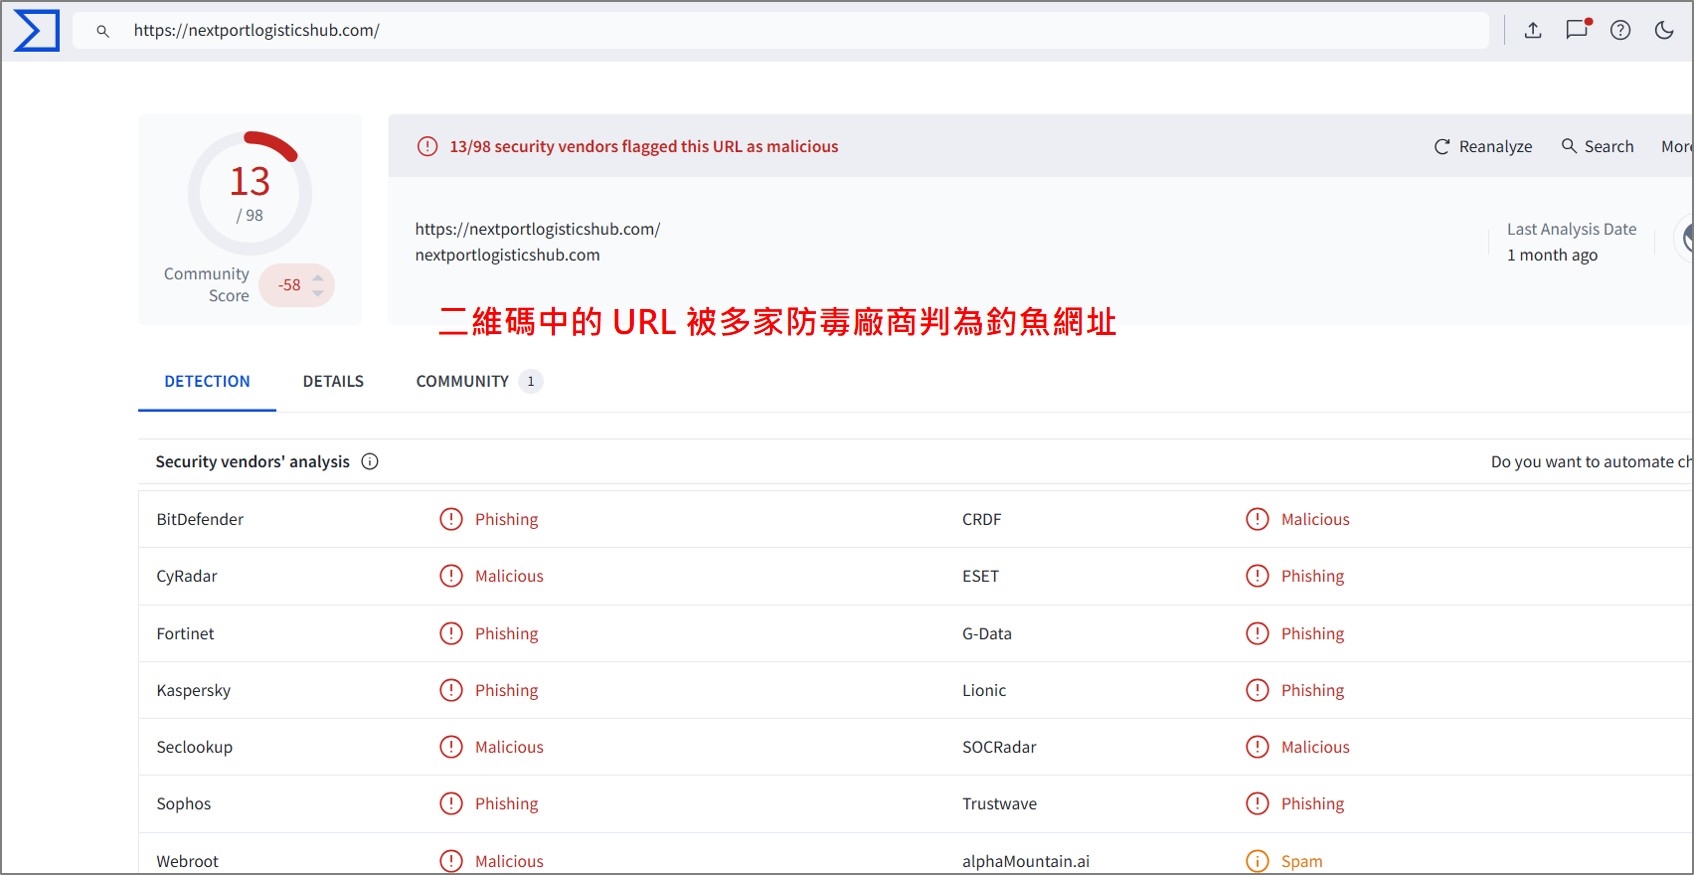Screen dimensions: 1694x875
Task: Expand the More menu
Action: point(1676,146)
